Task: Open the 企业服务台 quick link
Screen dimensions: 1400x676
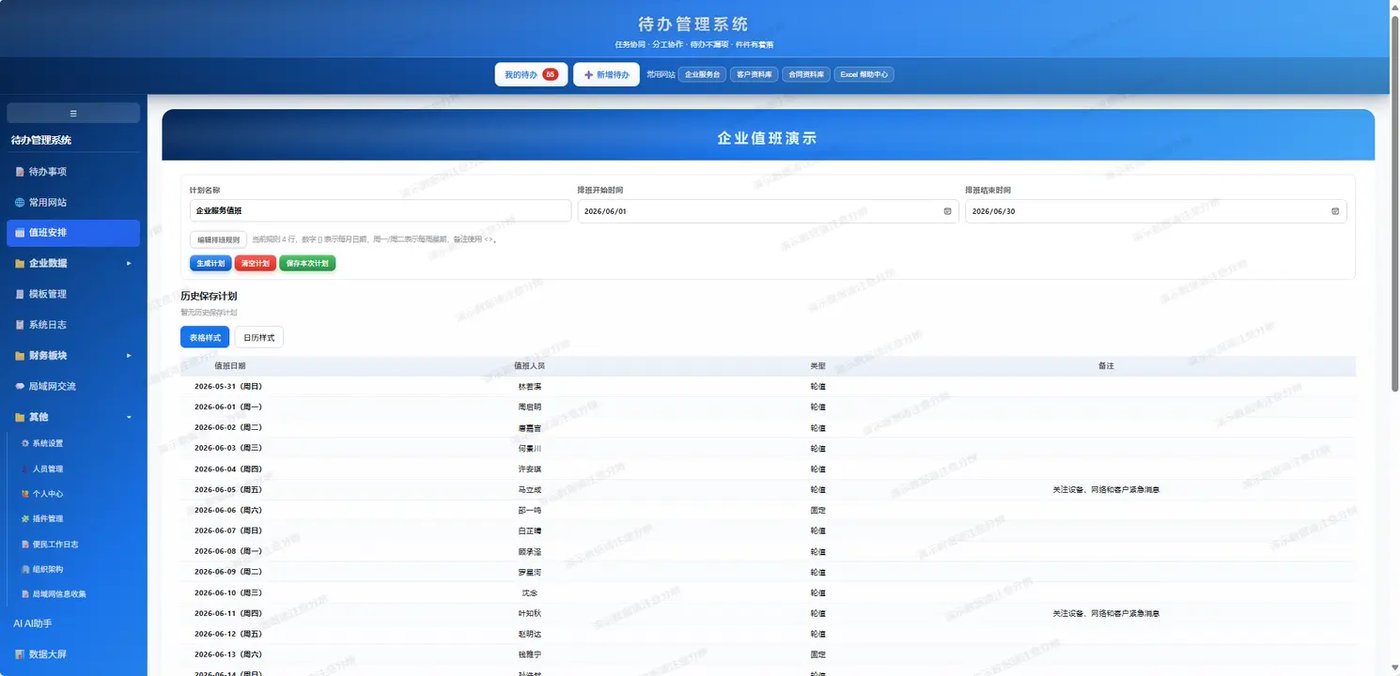Action: [702, 75]
